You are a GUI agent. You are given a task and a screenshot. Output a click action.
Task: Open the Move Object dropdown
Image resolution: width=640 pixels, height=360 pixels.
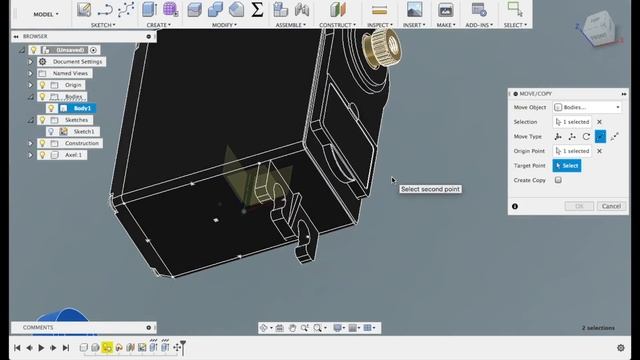point(587,107)
